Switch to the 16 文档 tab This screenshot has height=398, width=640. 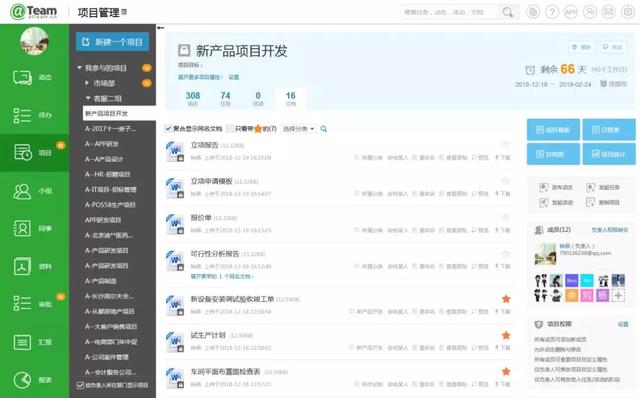coord(291,99)
